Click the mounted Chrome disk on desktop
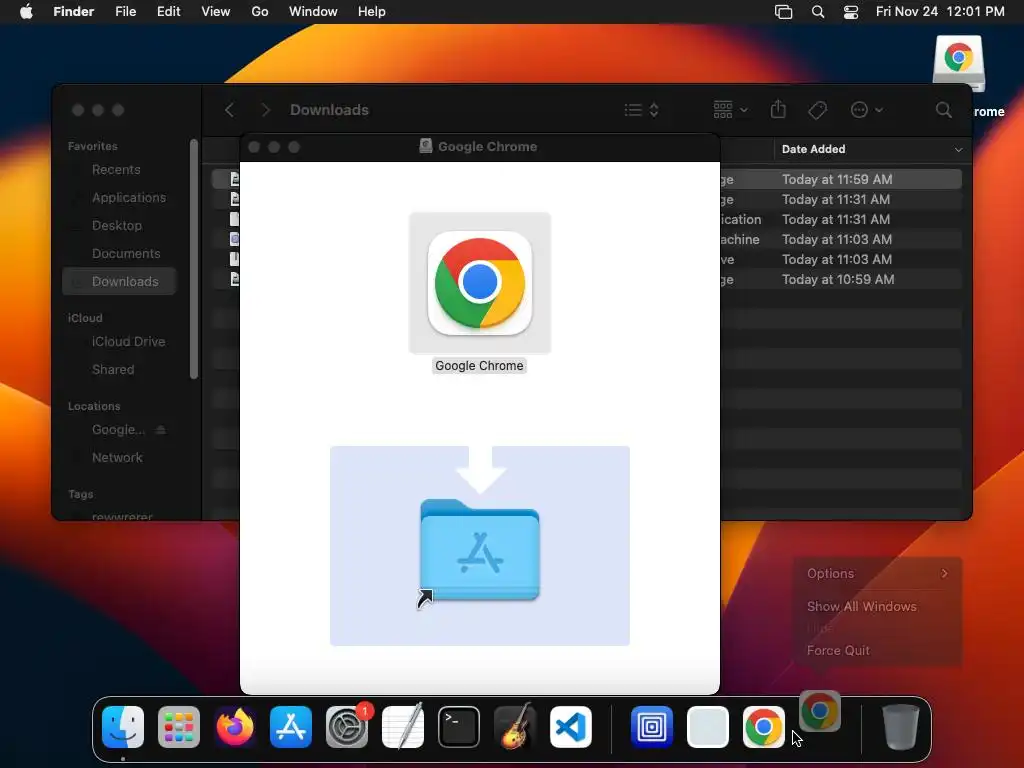Screen dimensions: 1024x768 point(958,63)
